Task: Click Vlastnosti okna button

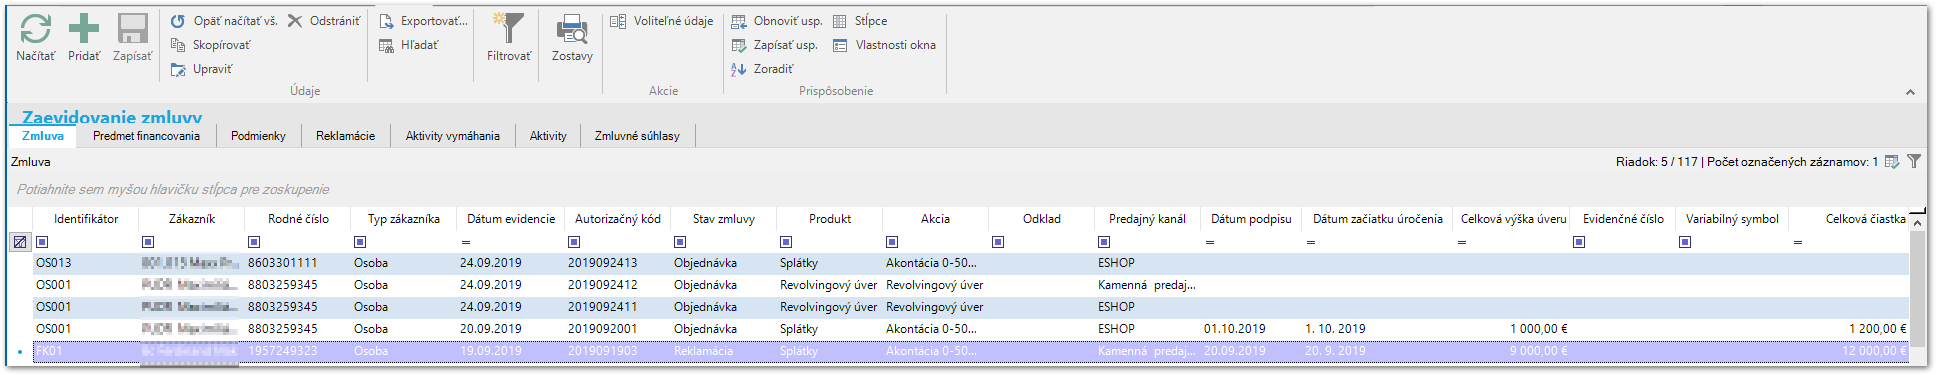Action: point(884,45)
